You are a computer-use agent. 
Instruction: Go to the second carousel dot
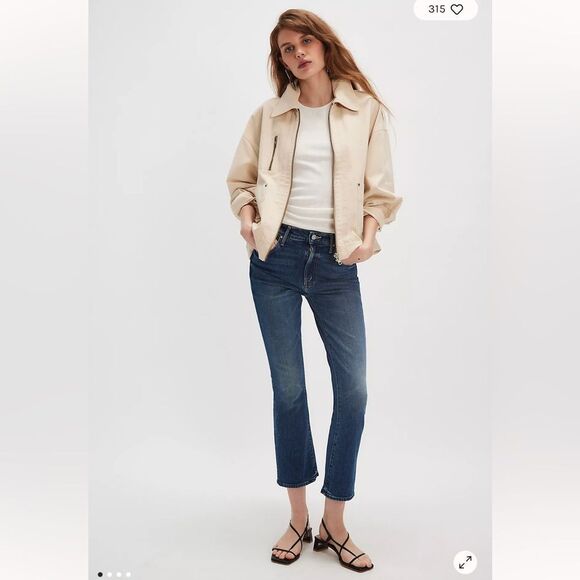(109, 574)
